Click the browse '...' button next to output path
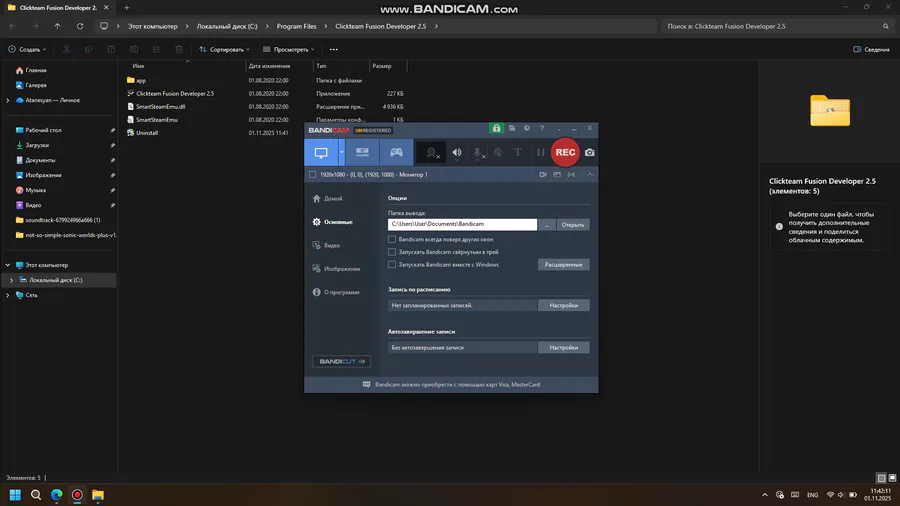900x506 pixels. pyautogui.click(x=546, y=224)
